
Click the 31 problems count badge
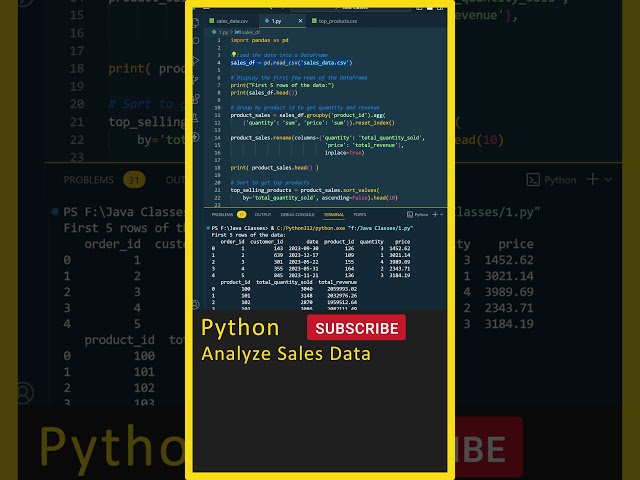(x=241, y=214)
